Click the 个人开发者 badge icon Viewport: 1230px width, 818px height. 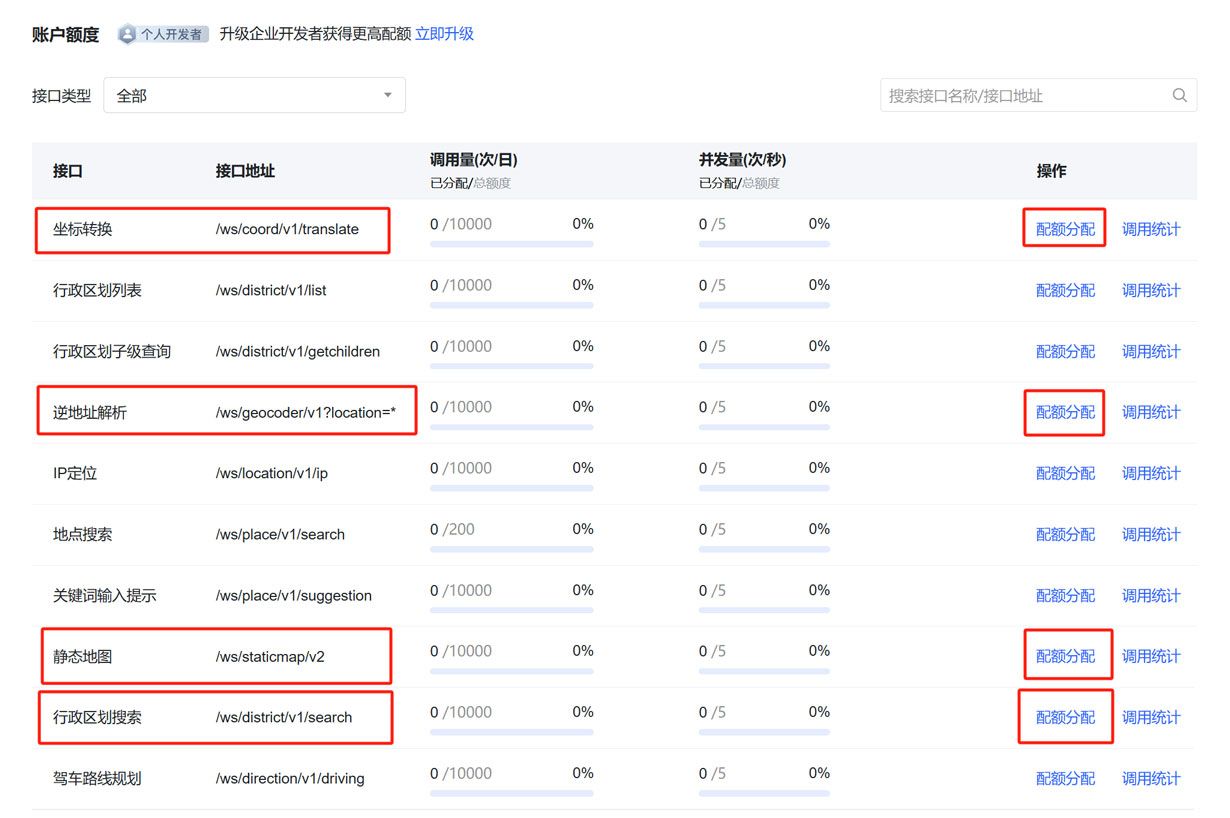(x=127, y=34)
